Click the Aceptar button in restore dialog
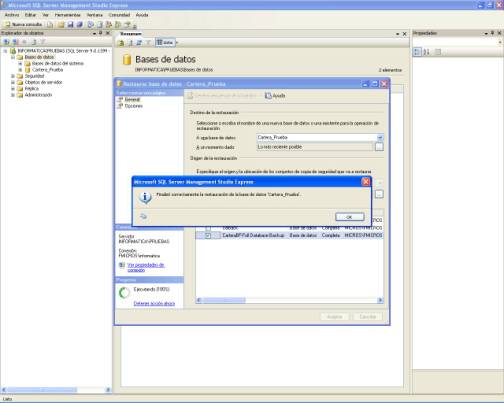The height and width of the screenshot is (403, 504). [x=334, y=317]
